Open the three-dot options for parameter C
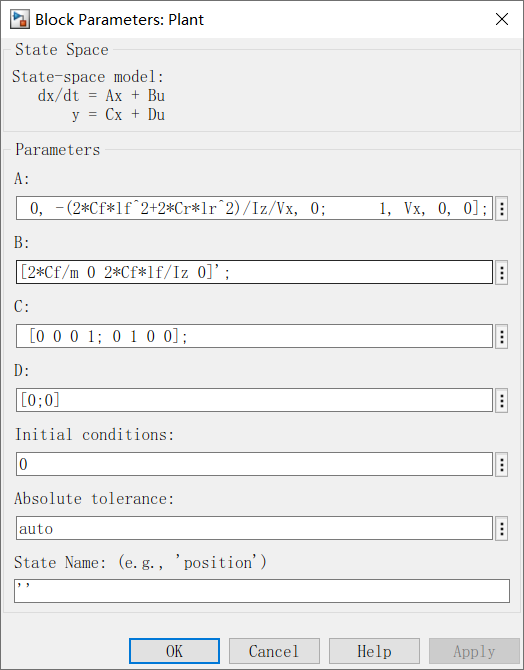Viewport: 524px width, 670px height. [x=502, y=337]
